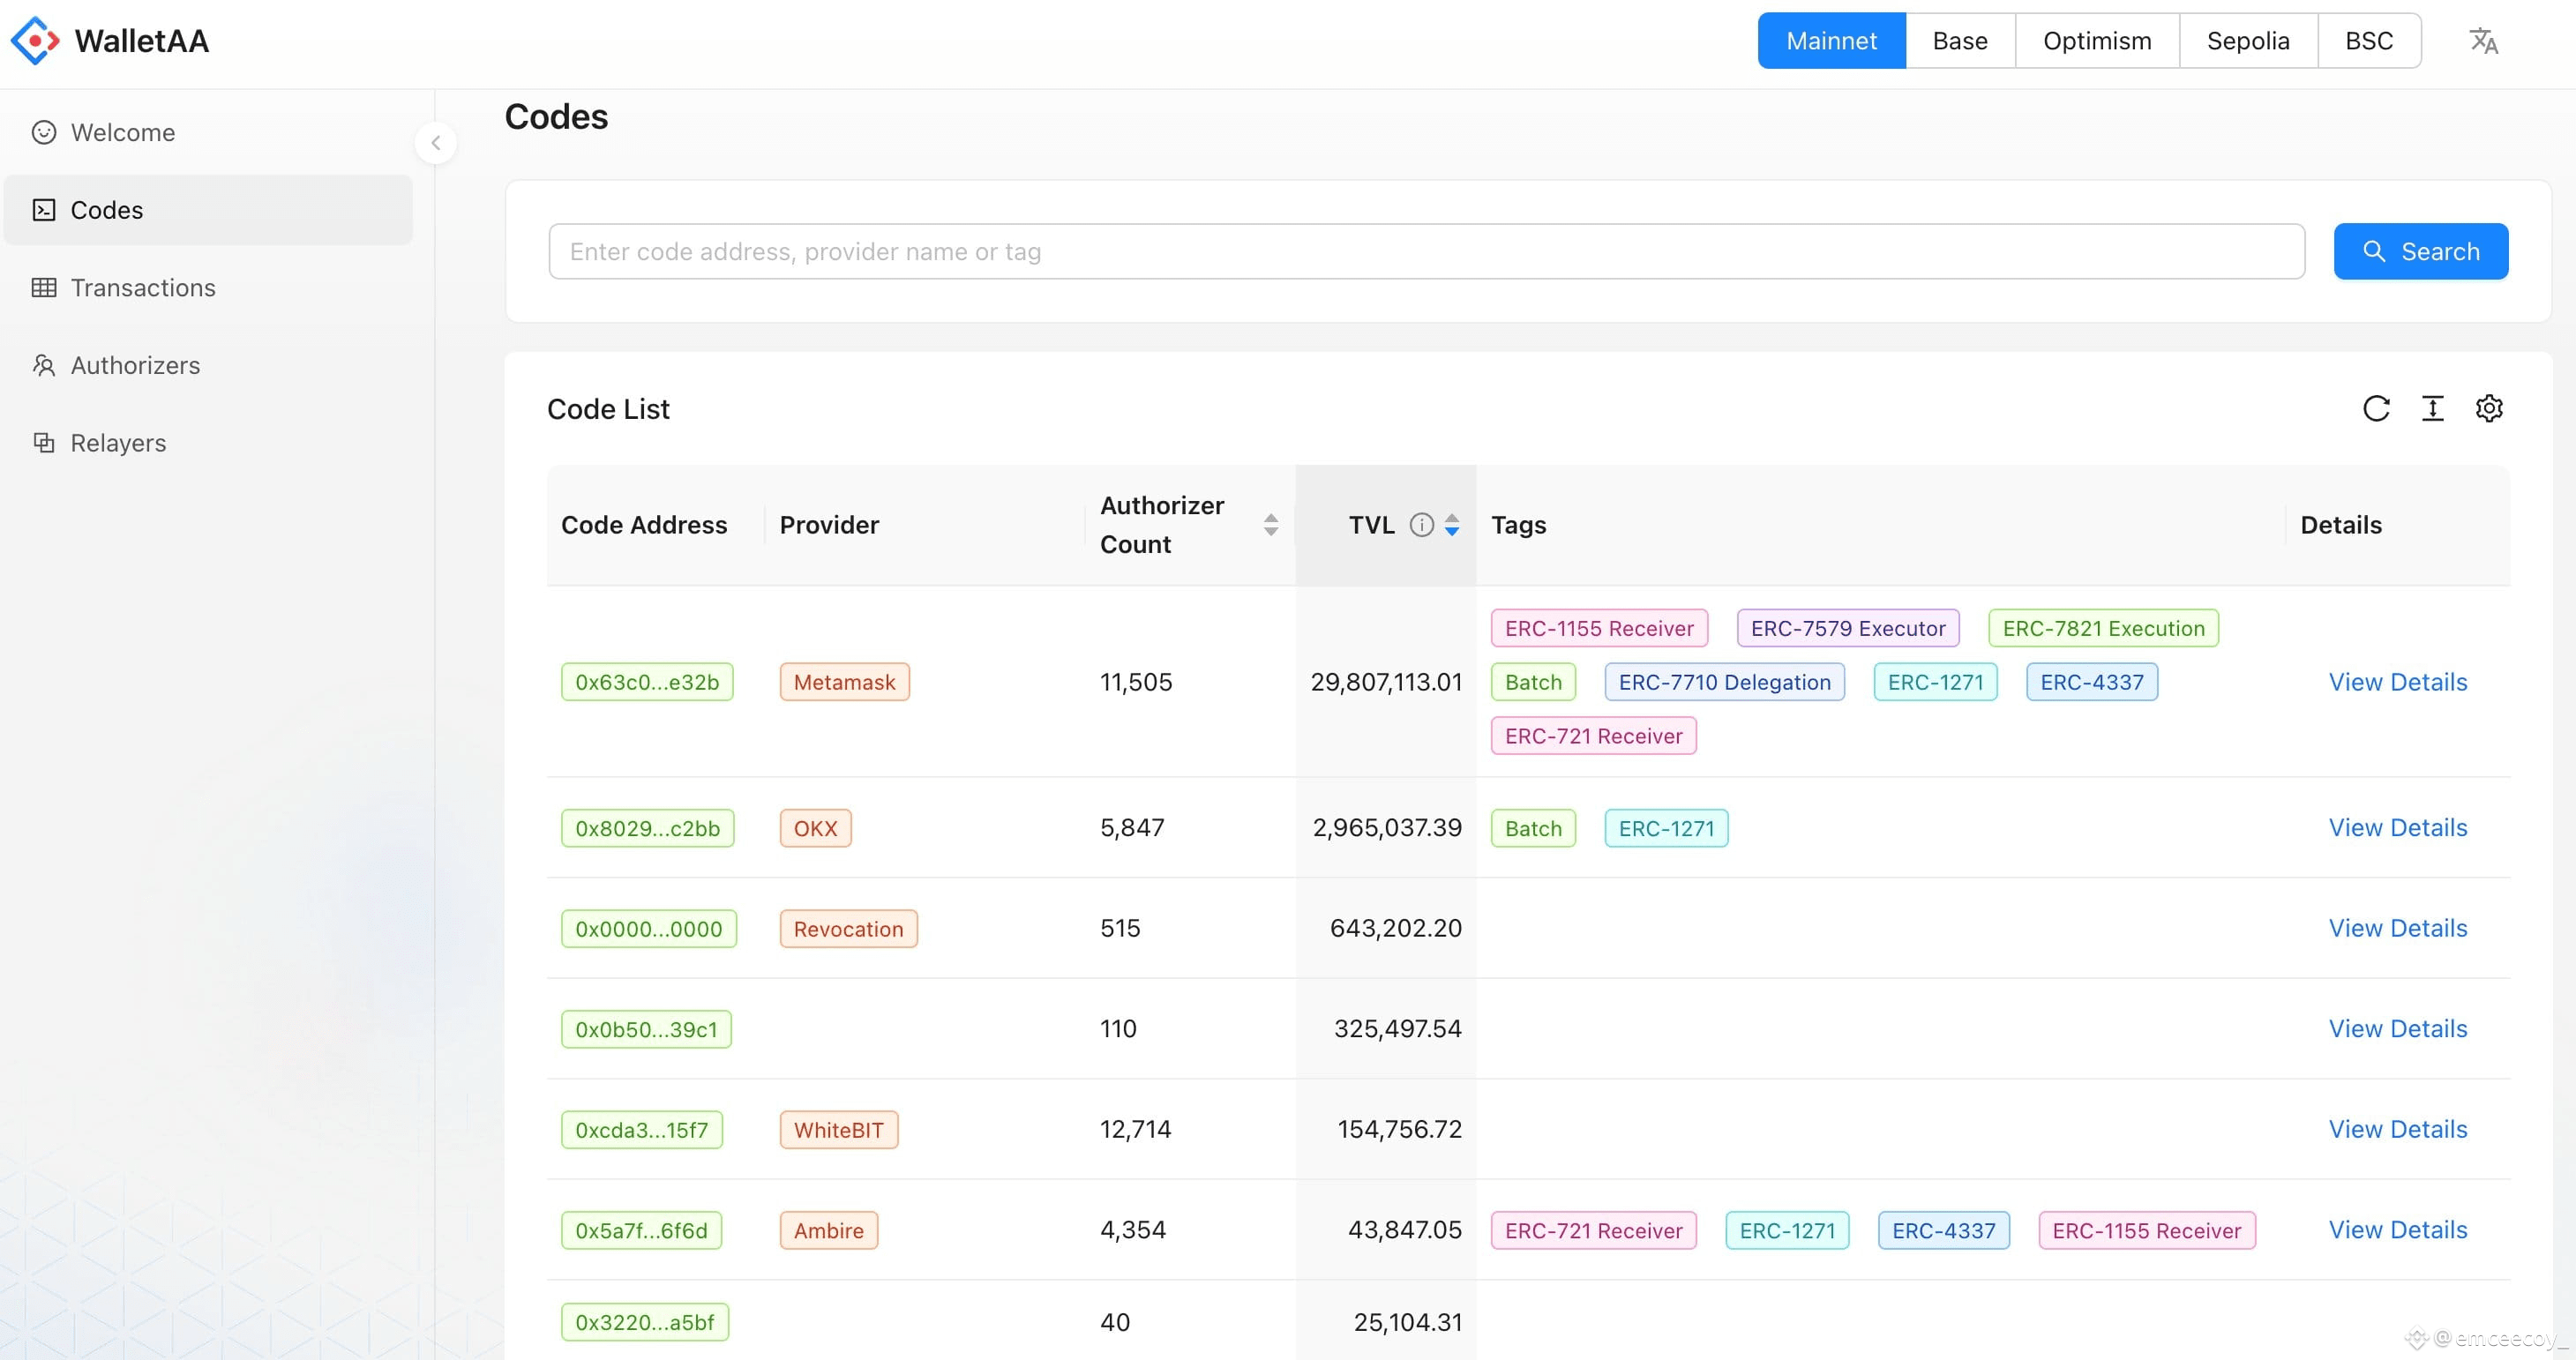Screen dimensions: 2576x1360
Task: Click the language translation icon
Action: click(x=2483, y=41)
